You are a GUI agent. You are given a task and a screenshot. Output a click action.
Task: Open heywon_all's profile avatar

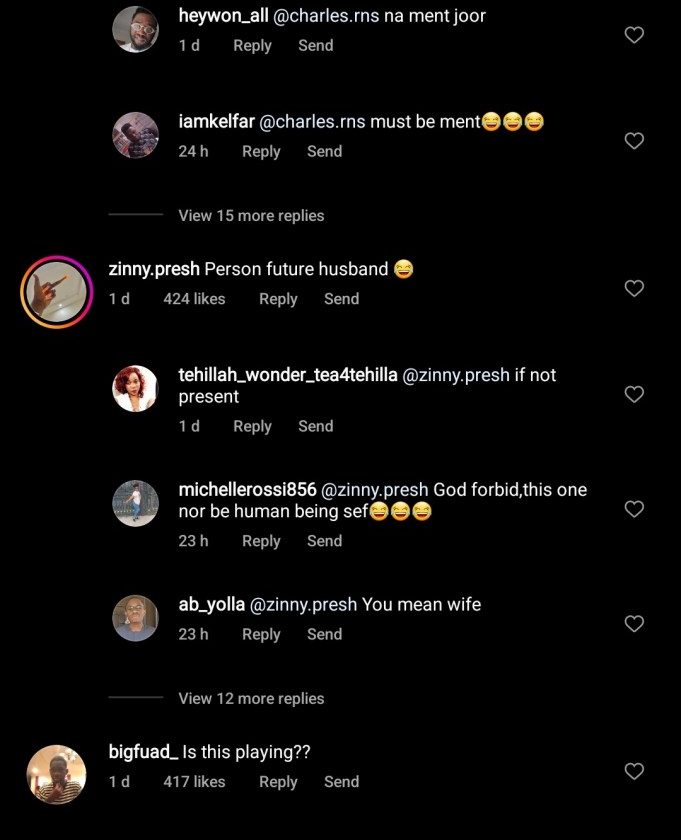(135, 30)
